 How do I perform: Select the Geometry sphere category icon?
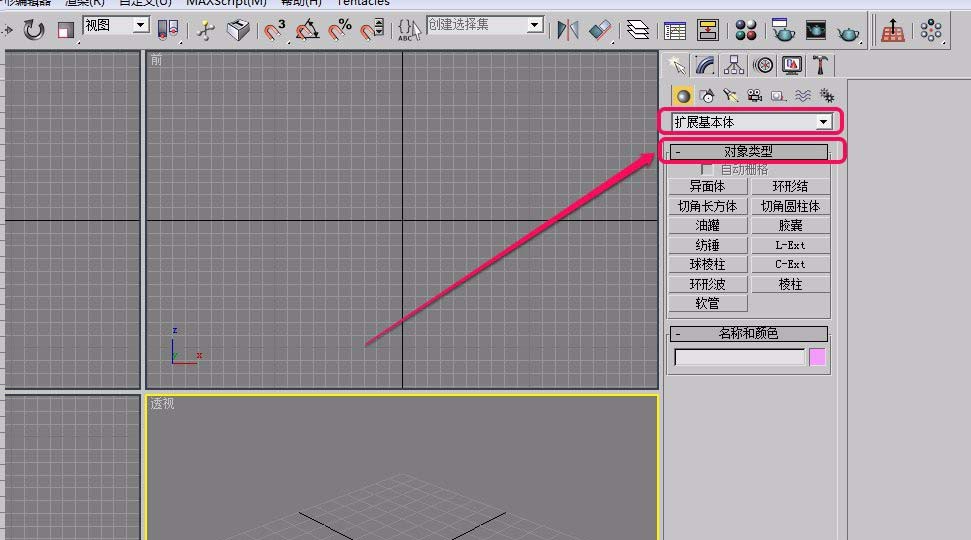(683, 96)
